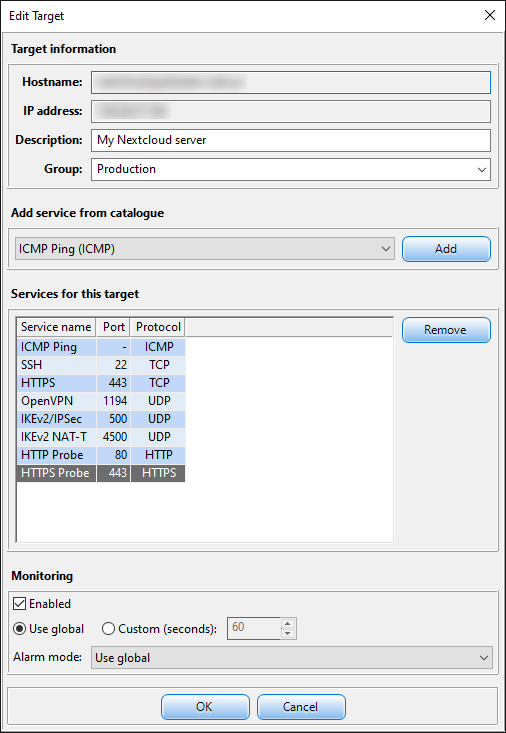Click port 22 cell of SSH
Image resolution: width=506 pixels, height=733 pixels.
tap(114, 365)
